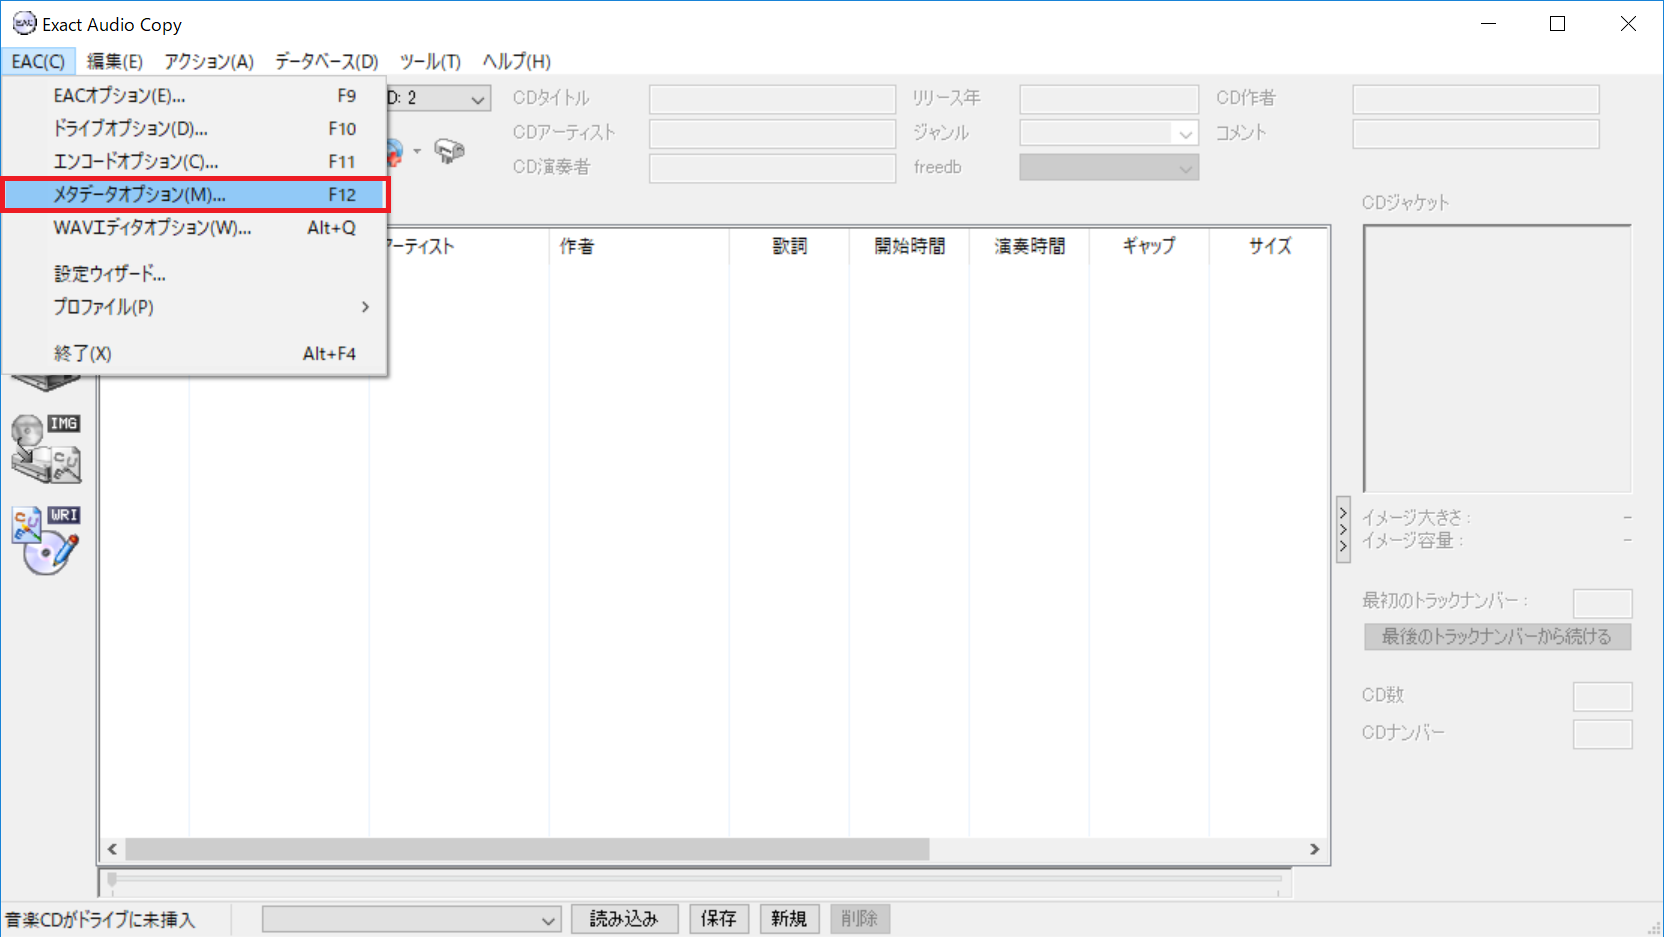Expand プロファイル(P) submenu

point(195,307)
